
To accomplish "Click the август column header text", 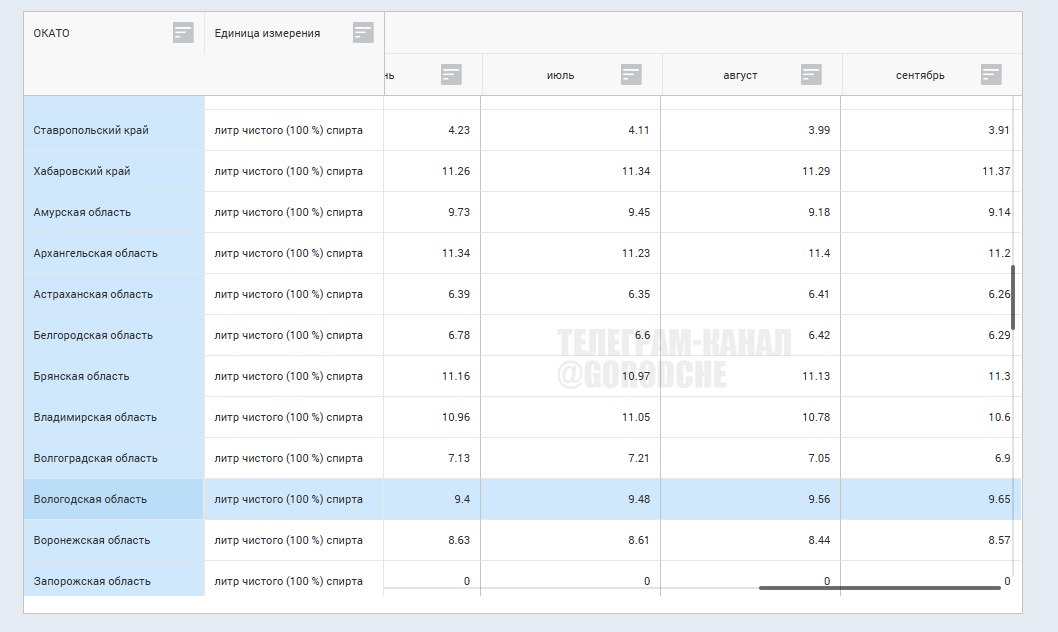I will (740, 75).
